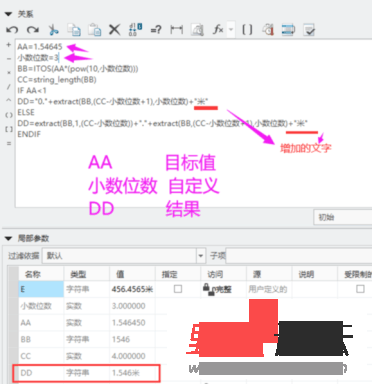
Task: Select value cell 1546
Action: (132, 339)
